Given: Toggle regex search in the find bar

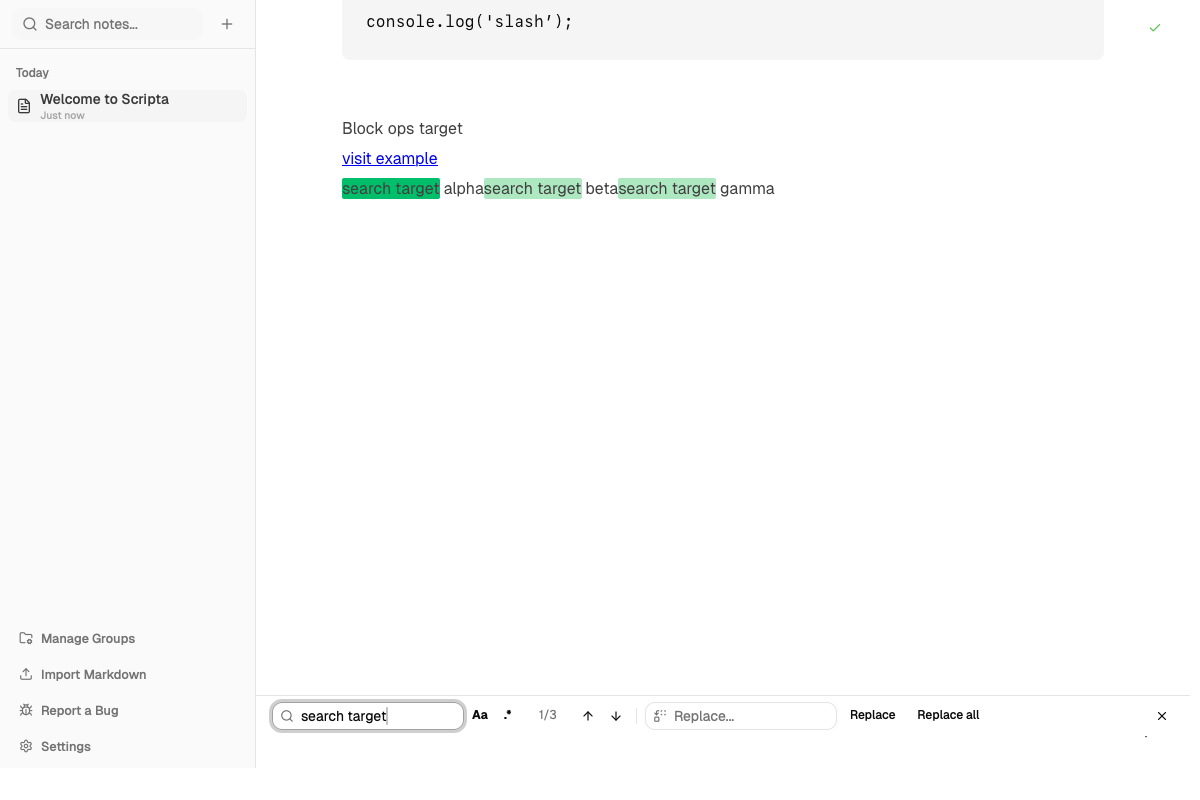Looking at the screenshot, I should 508,715.
